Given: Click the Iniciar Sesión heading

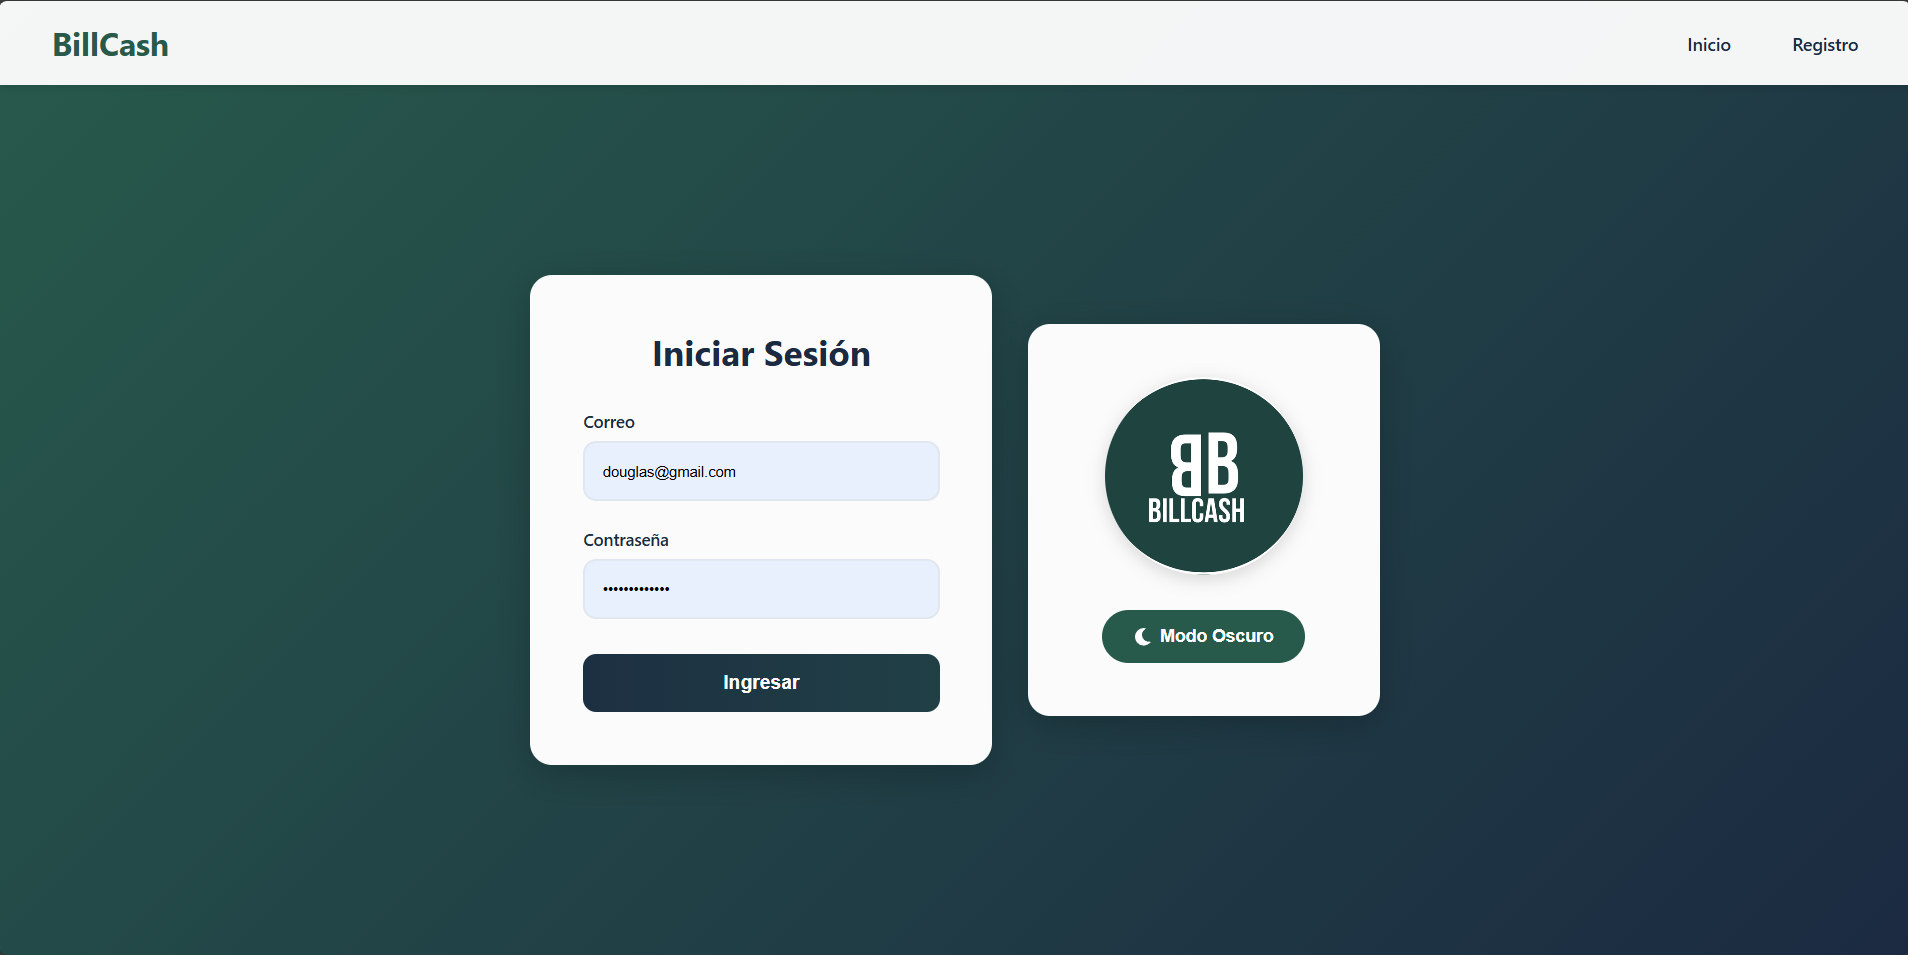Looking at the screenshot, I should (761, 354).
